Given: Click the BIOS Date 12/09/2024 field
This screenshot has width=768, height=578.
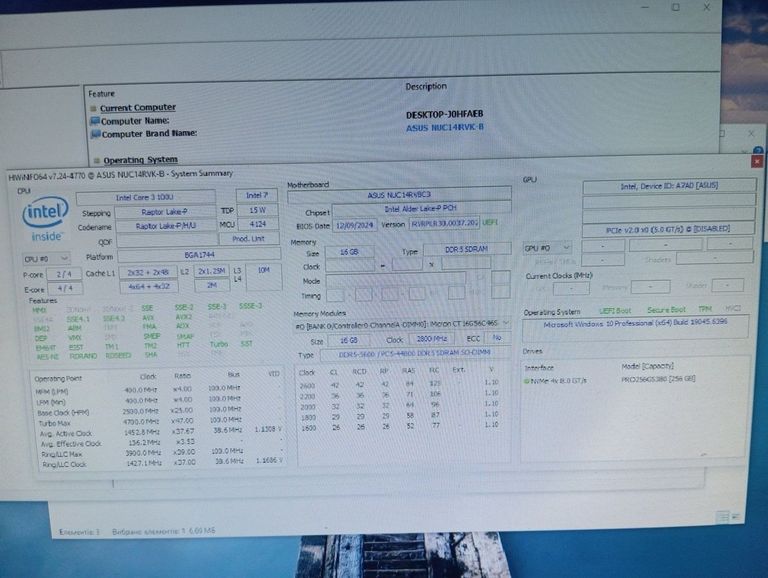Looking at the screenshot, I should click(354, 224).
